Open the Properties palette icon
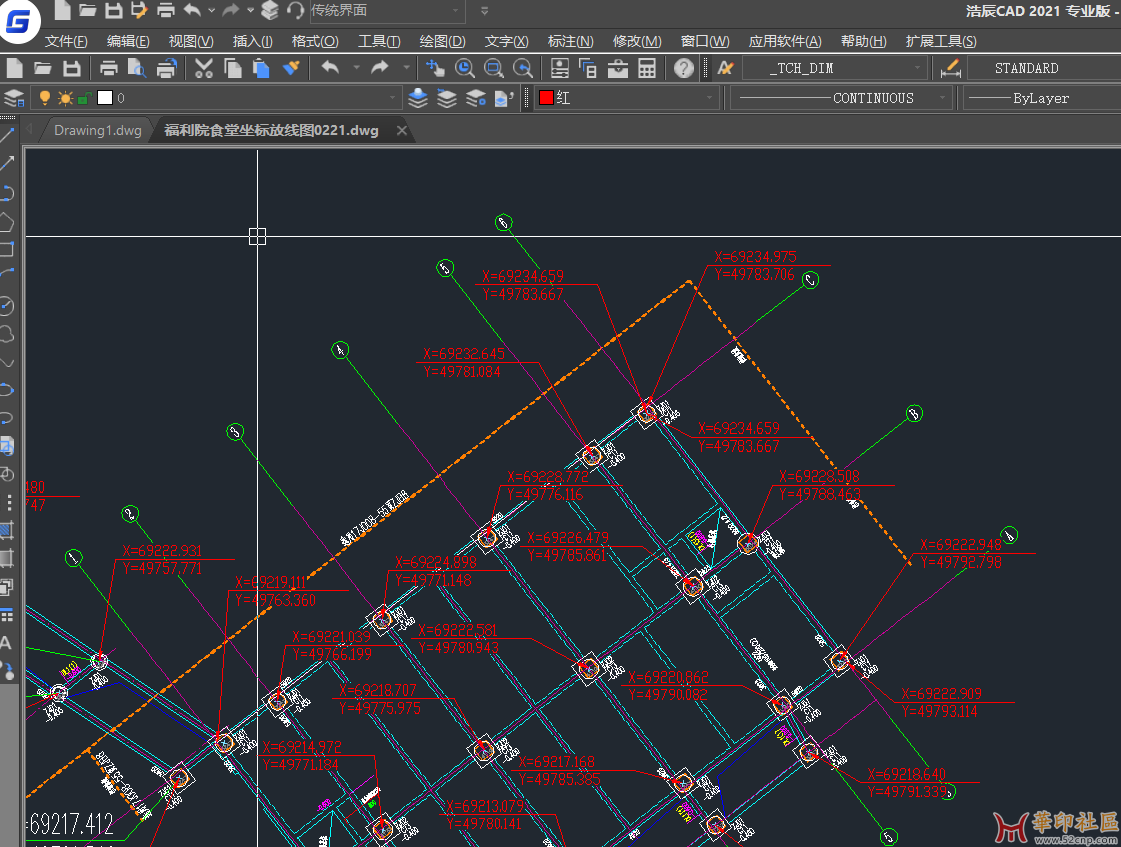 (x=560, y=69)
